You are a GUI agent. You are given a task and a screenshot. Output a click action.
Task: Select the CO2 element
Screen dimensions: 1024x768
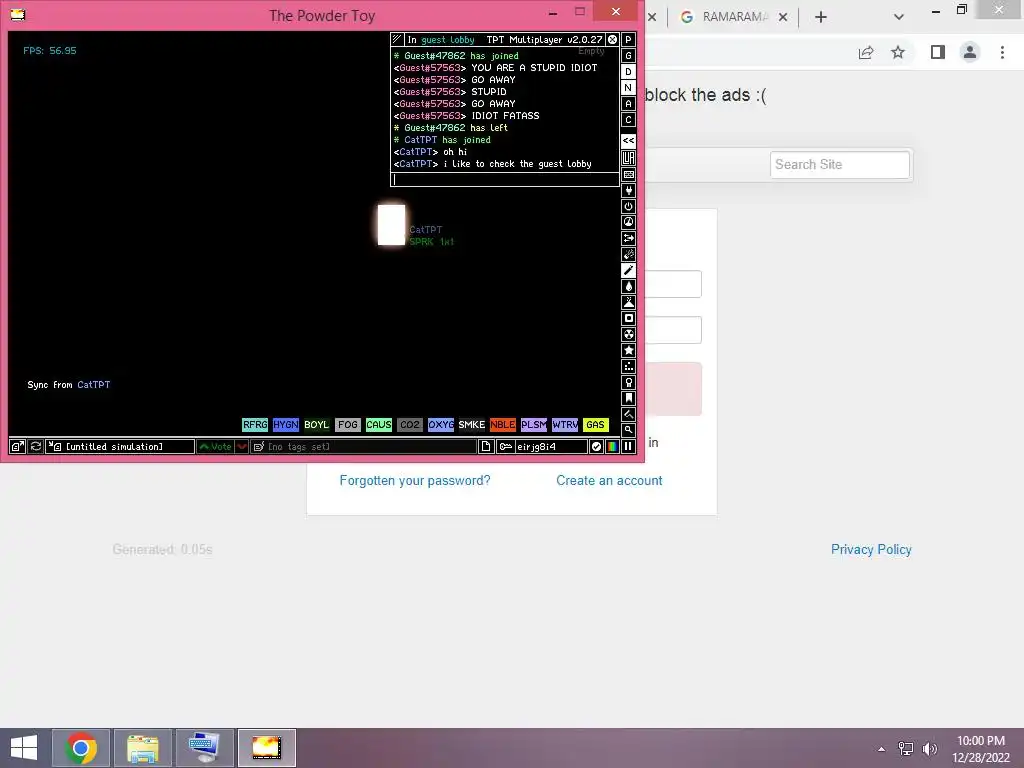click(x=409, y=424)
